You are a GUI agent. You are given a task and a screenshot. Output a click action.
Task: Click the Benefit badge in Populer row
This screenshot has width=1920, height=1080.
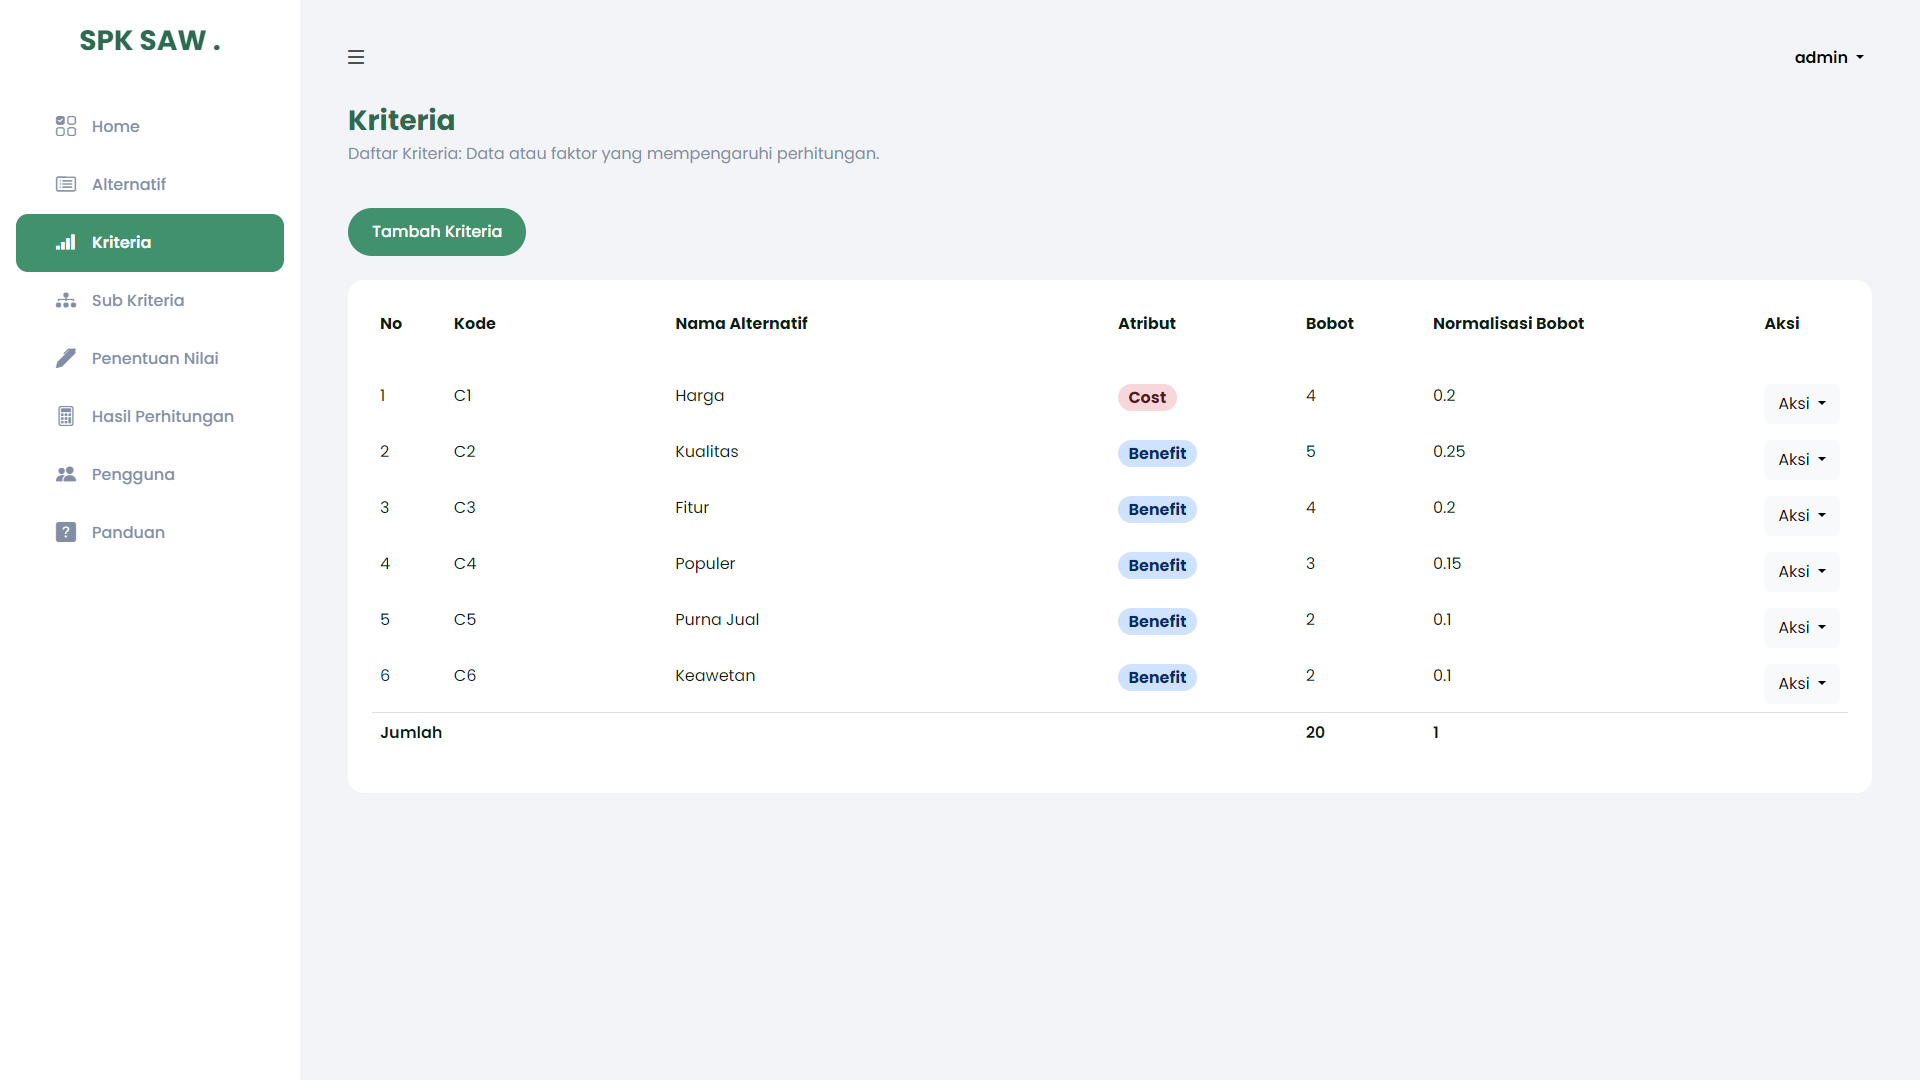tap(1157, 566)
